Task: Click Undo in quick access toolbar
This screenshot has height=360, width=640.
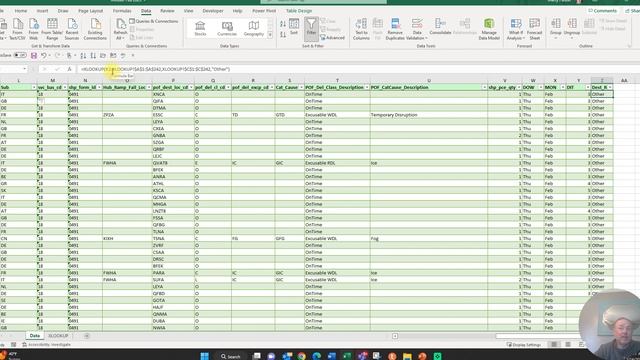Action: point(44,55)
